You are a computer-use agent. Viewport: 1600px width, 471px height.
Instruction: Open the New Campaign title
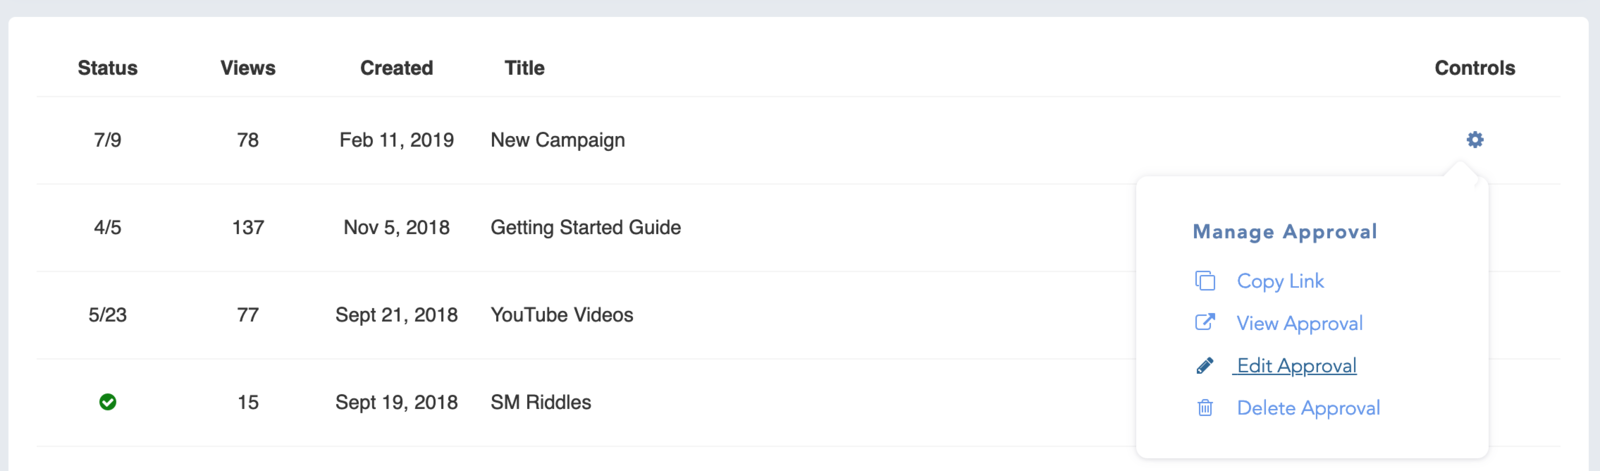(x=558, y=140)
